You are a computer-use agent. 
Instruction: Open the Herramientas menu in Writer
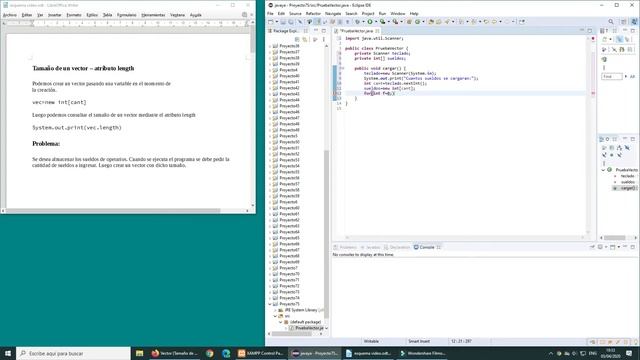pyautogui.click(x=153, y=15)
